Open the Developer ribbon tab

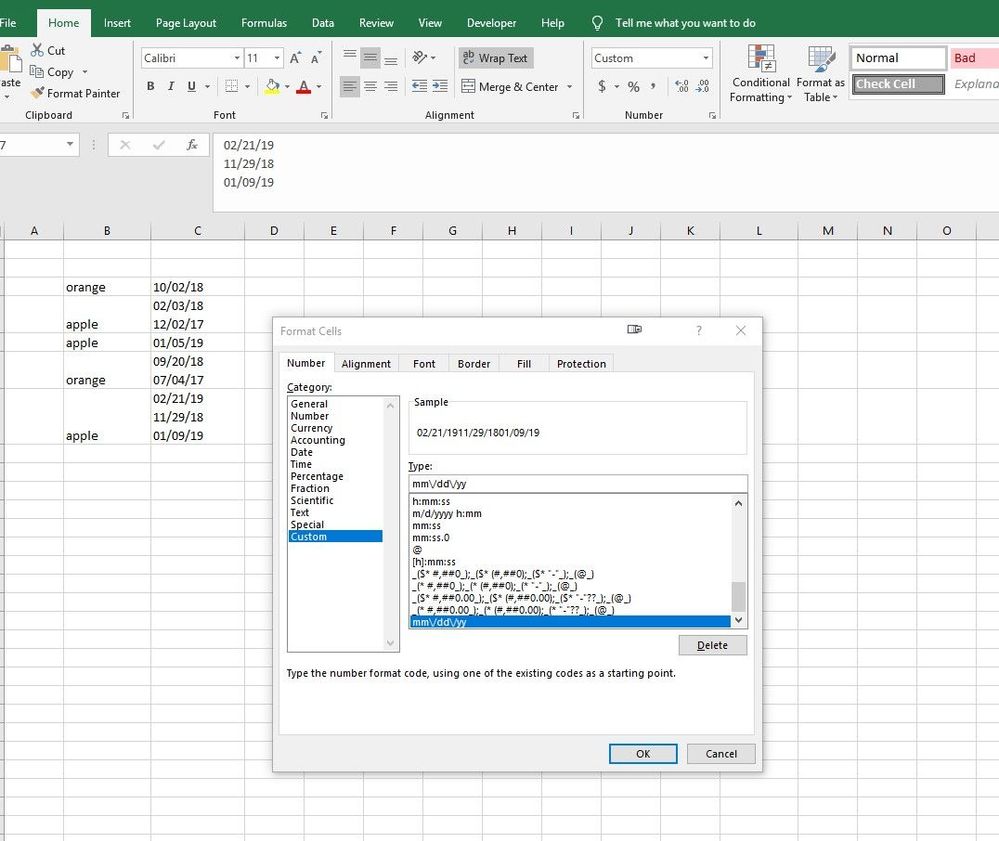tap(491, 22)
